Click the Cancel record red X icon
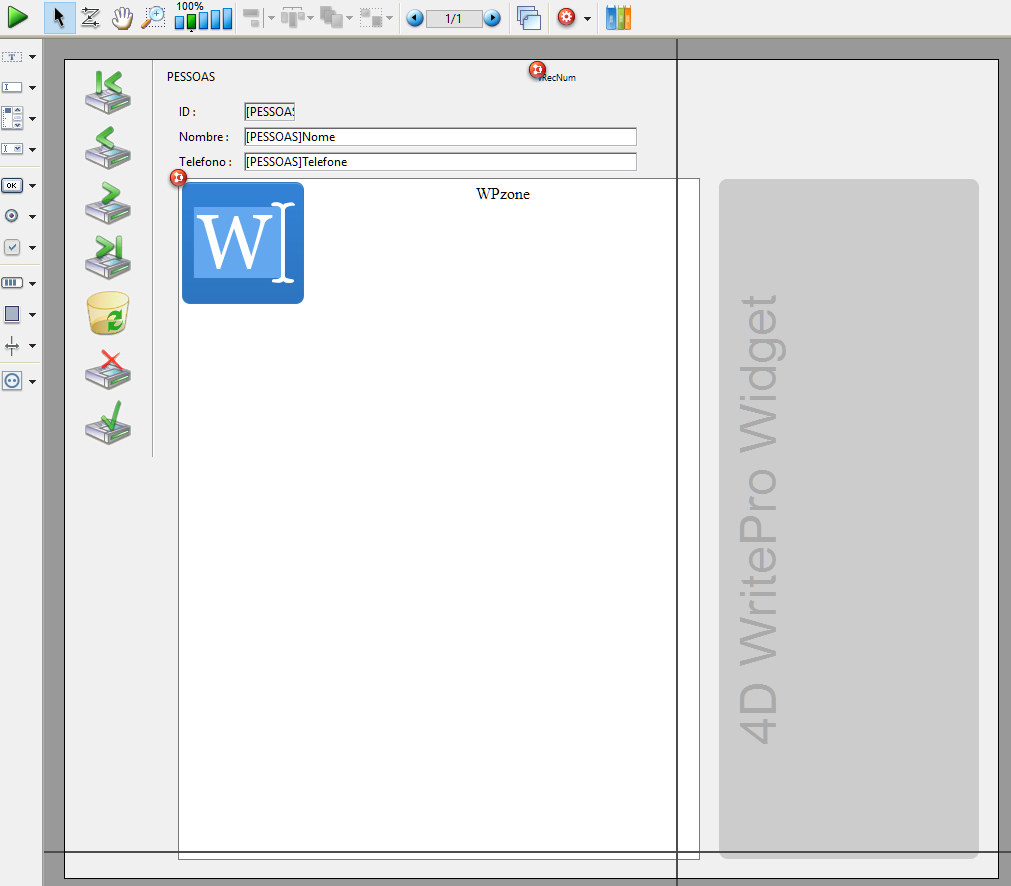The width and height of the screenshot is (1011, 886). (x=108, y=369)
